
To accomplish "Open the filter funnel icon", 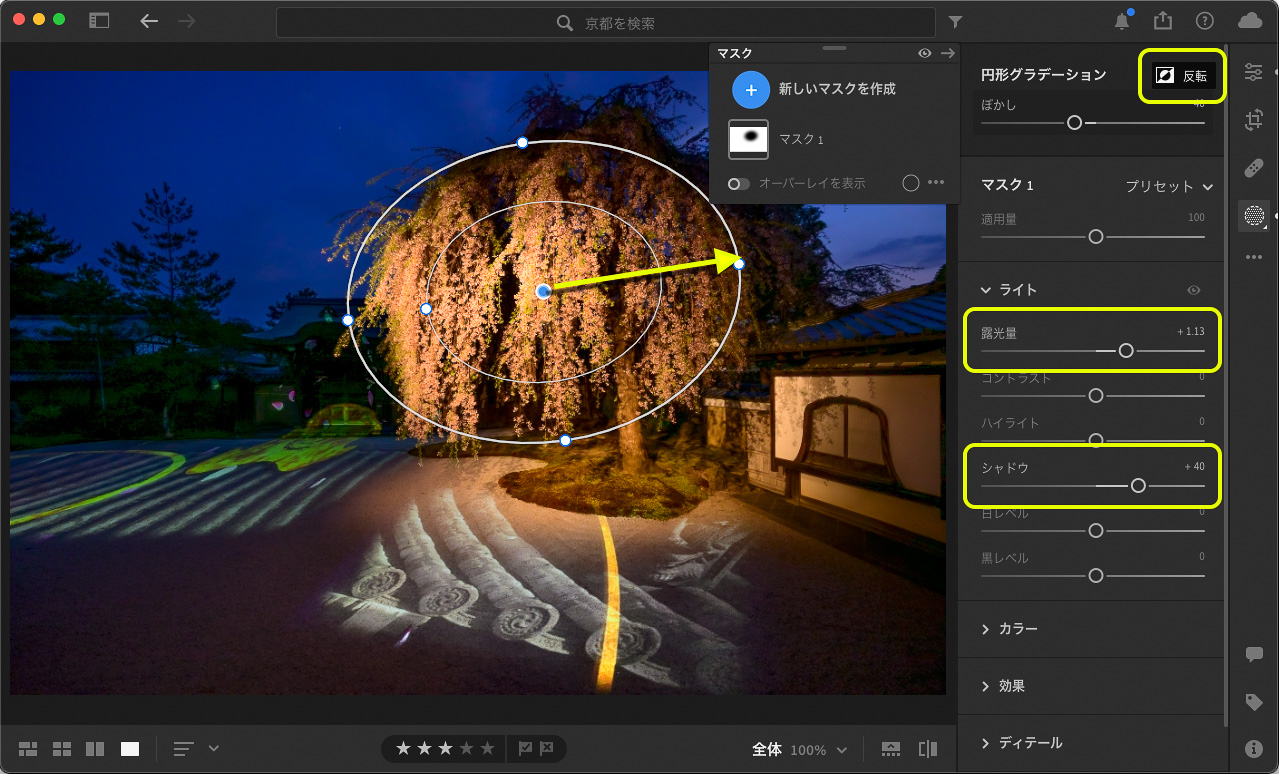I will coord(955,22).
